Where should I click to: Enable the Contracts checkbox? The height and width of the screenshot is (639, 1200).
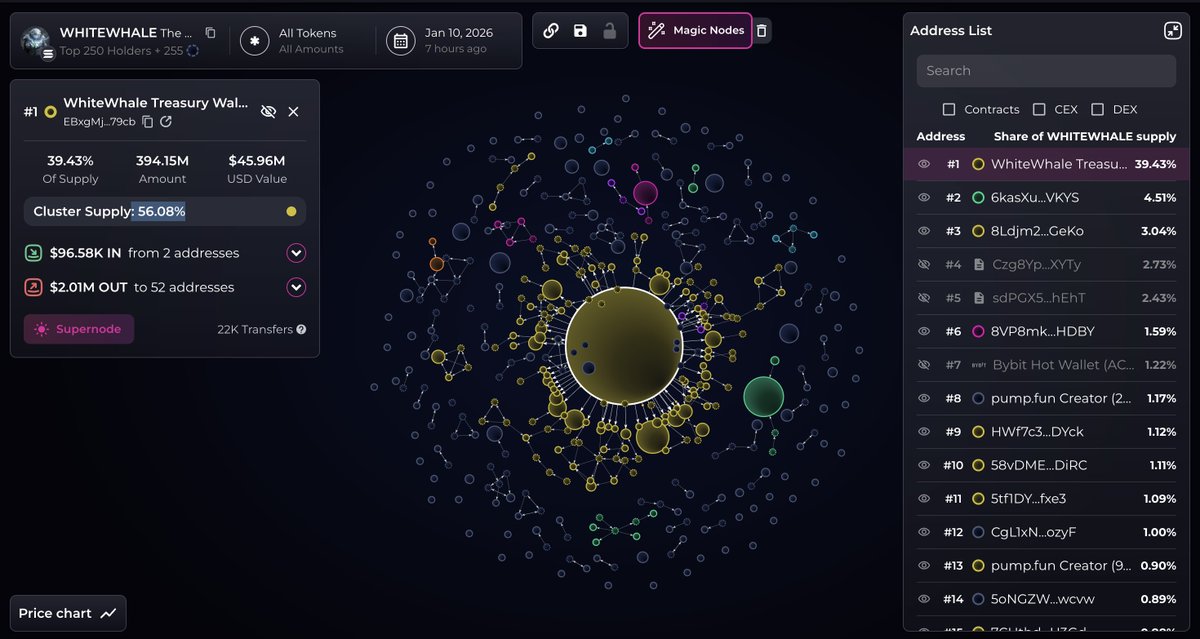tap(949, 109)
